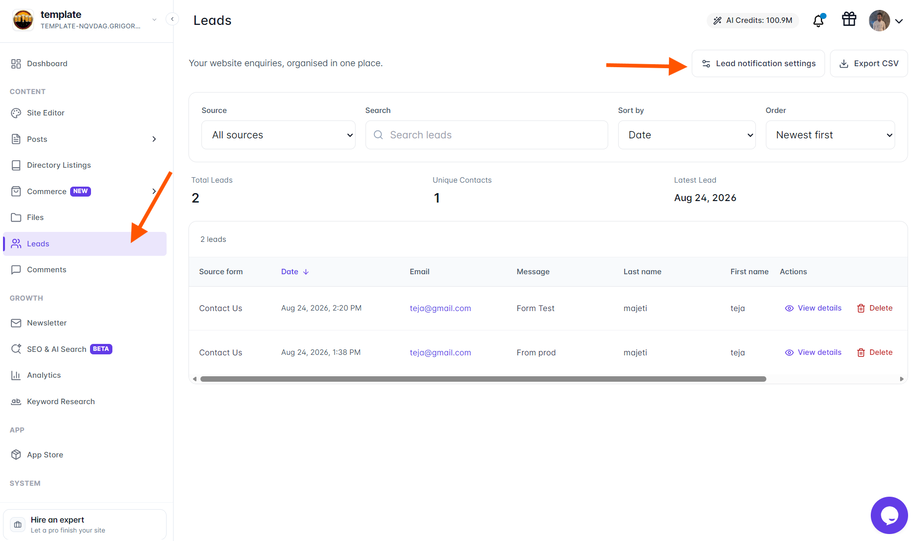Click the left scroll arrow of table

[x=195, y=379]
